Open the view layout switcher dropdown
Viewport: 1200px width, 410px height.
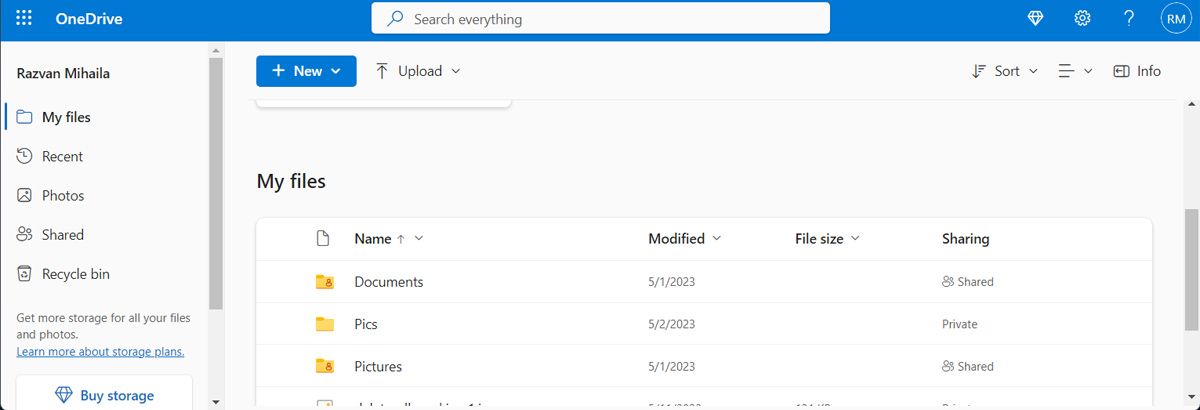pos(1075,71)
